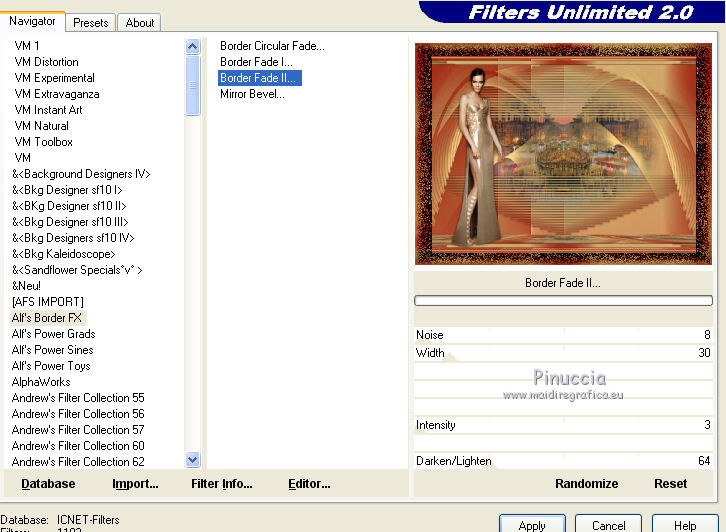Select &<Bkg Kaleidoscope> category
This screenshot has width=726, height=532.
(x=64, y=254)
